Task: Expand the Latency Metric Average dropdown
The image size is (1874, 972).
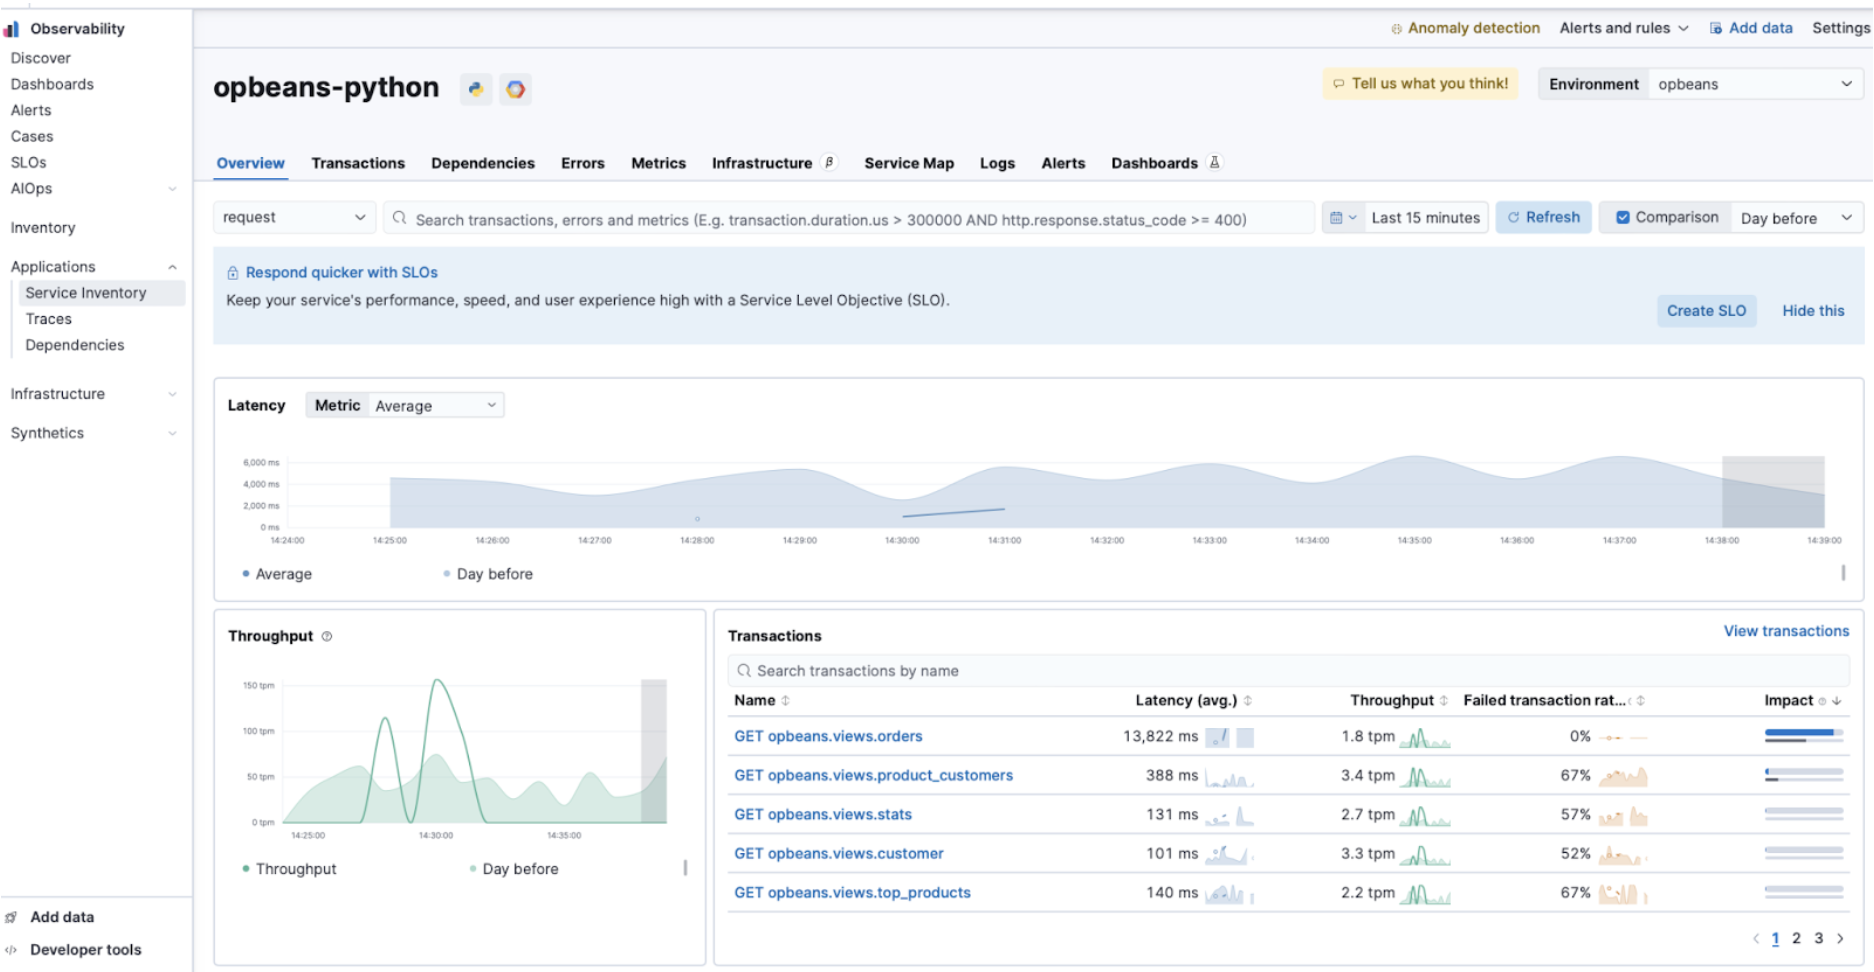Action: pos(435,405)
